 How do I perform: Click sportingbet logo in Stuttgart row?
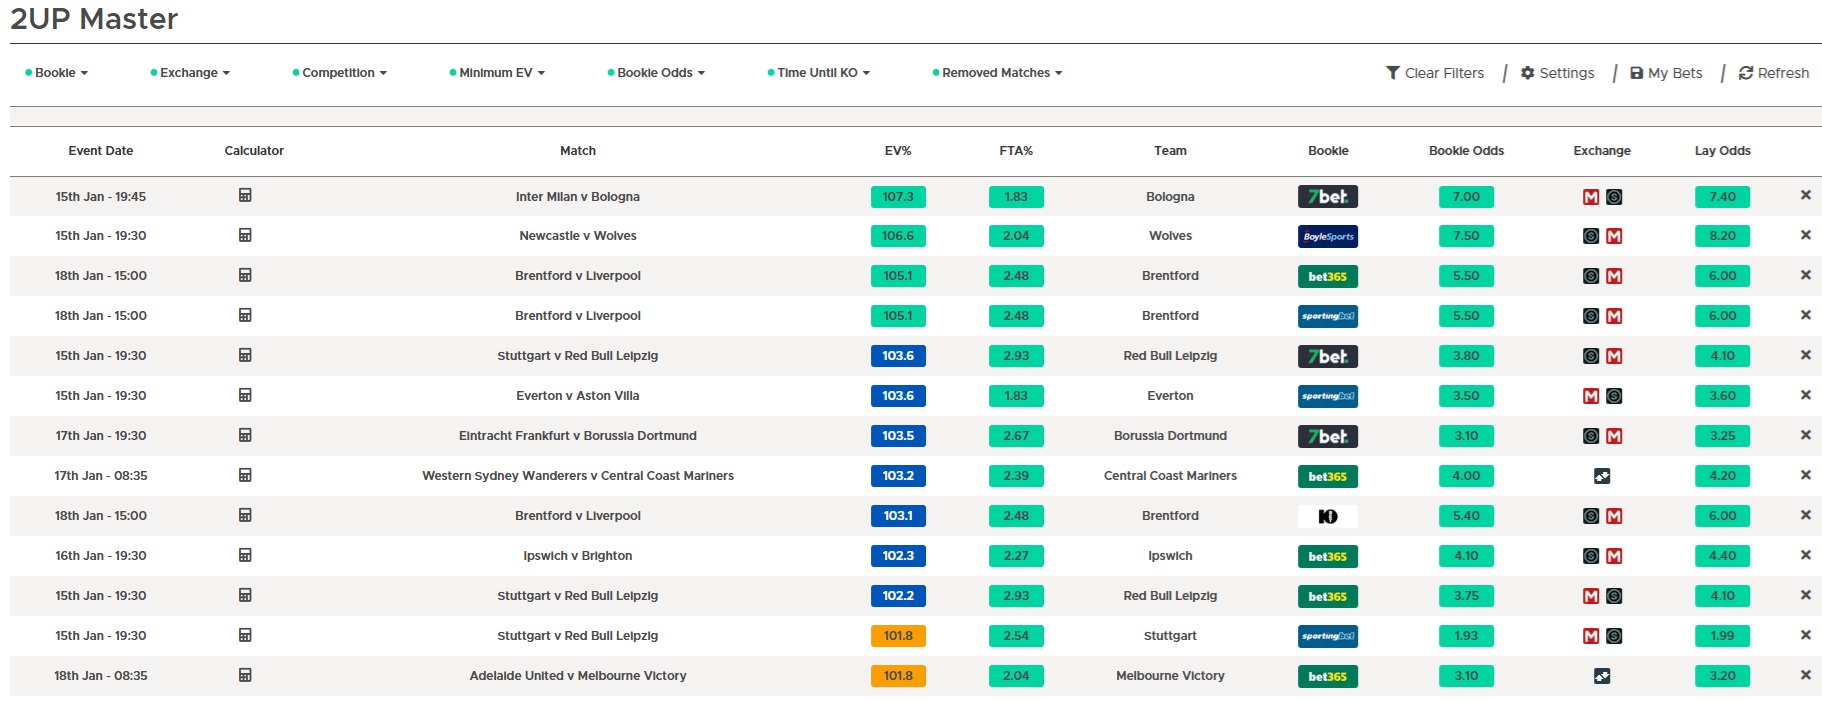pos(1327,636)
